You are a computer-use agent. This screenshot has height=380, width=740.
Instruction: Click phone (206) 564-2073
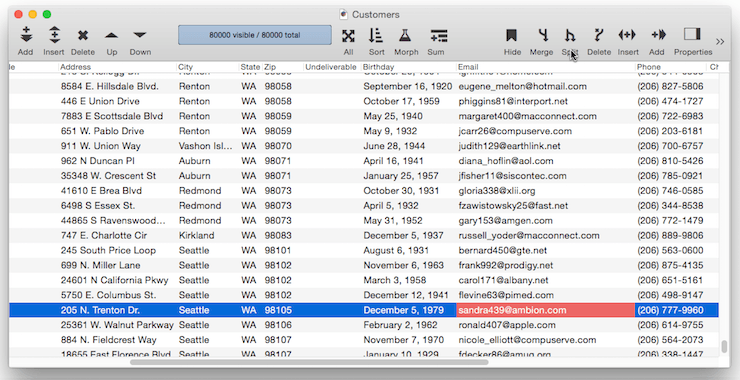point(670,340)
